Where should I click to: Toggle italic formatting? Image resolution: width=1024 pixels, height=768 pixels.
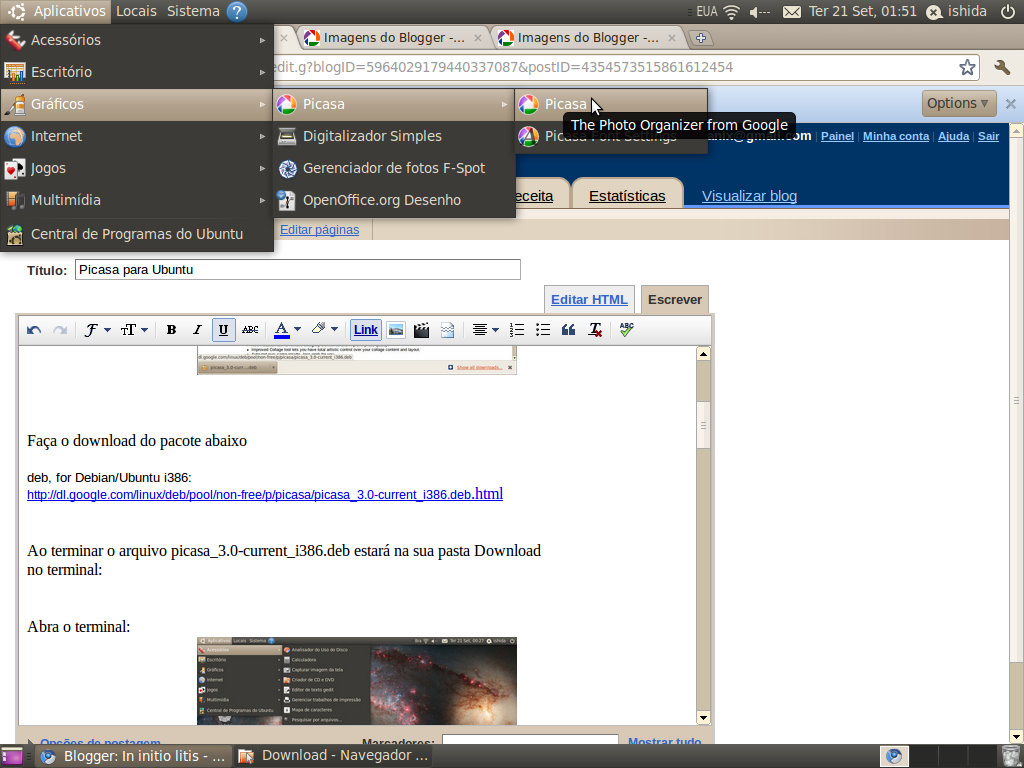(197, 330)
